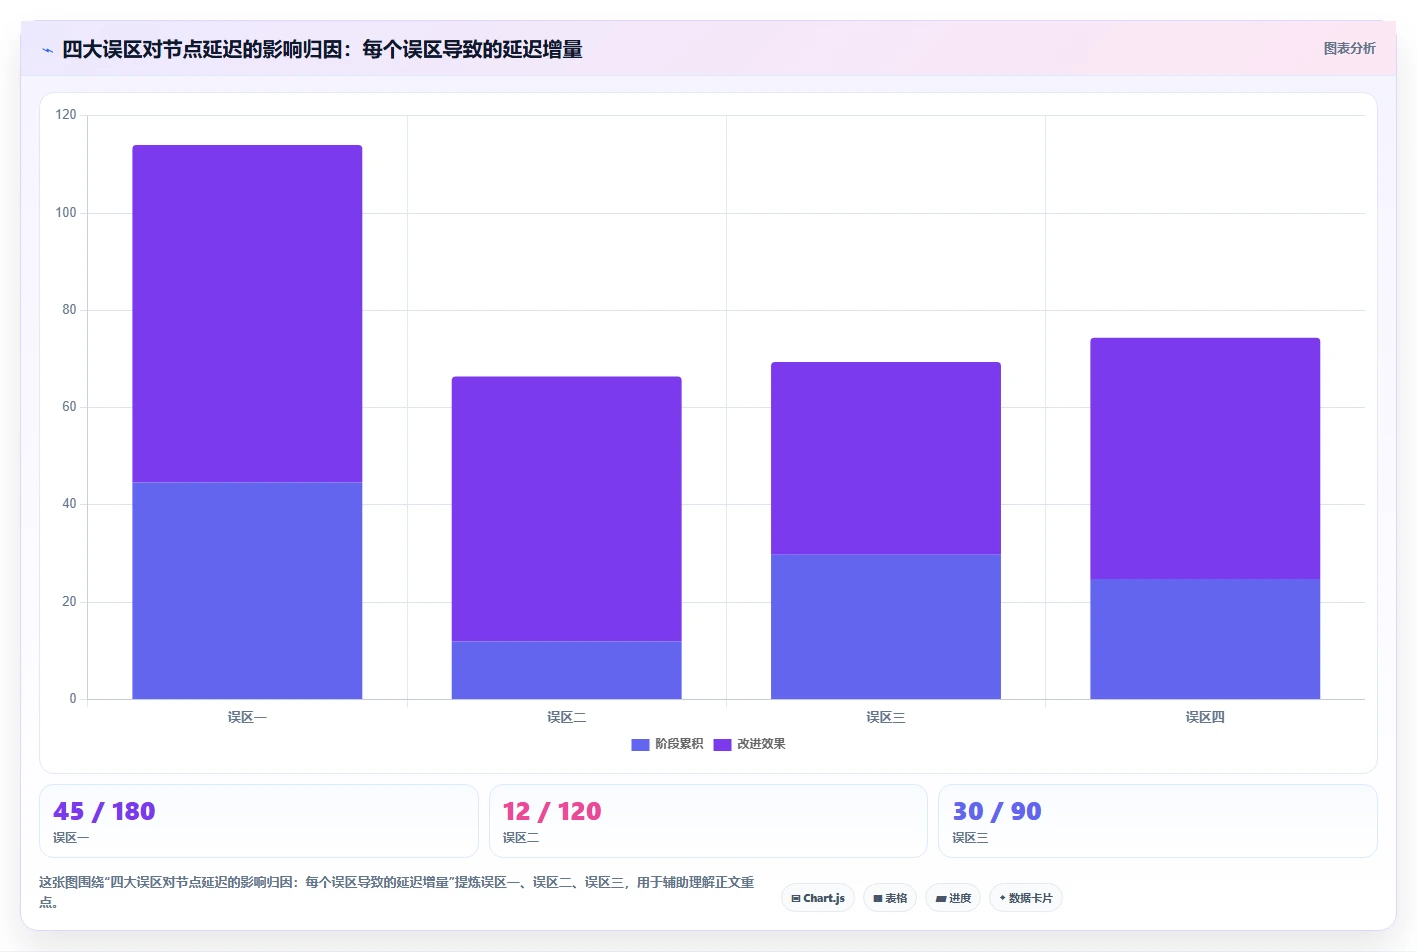
Task: Click the blue segment of 误区二 bar
Action: pos(566,670)
